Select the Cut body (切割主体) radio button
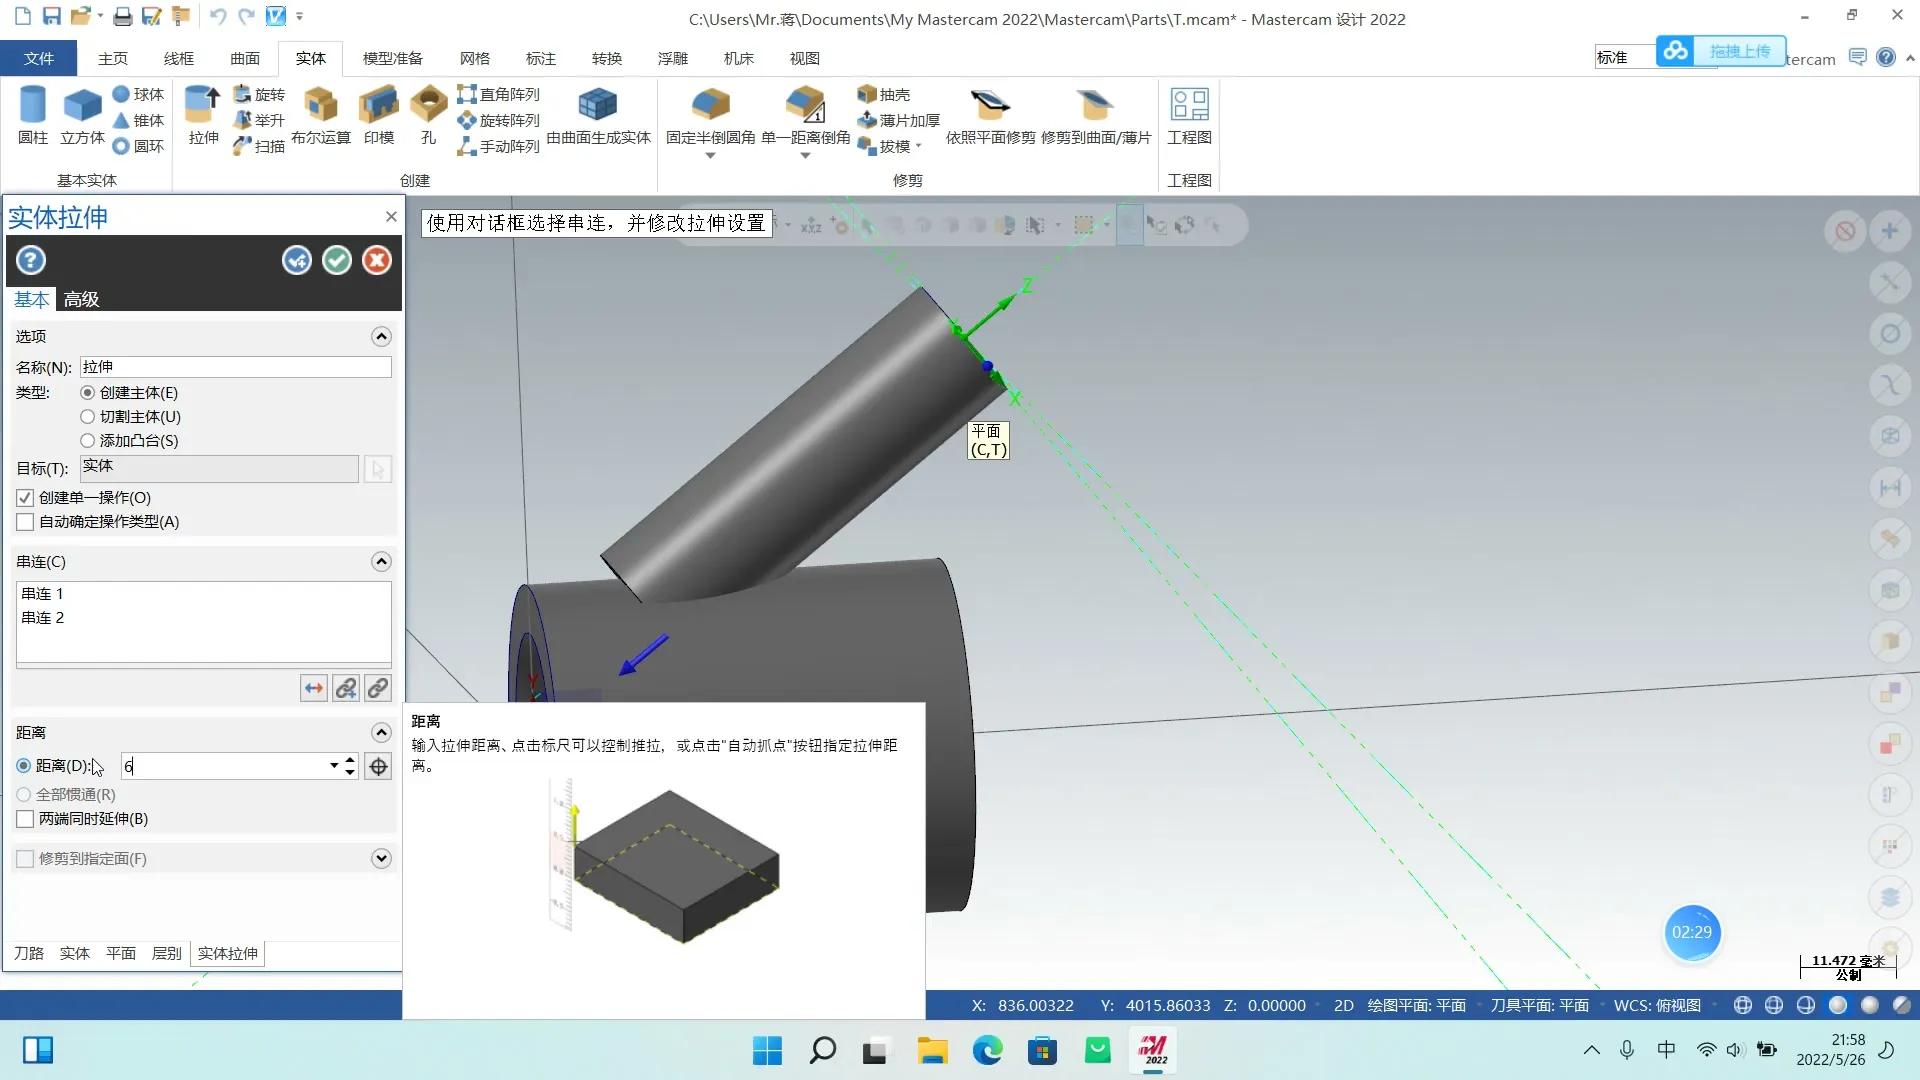The image size is (1920, 1080). pyautogui.click(x=88, y=417)
